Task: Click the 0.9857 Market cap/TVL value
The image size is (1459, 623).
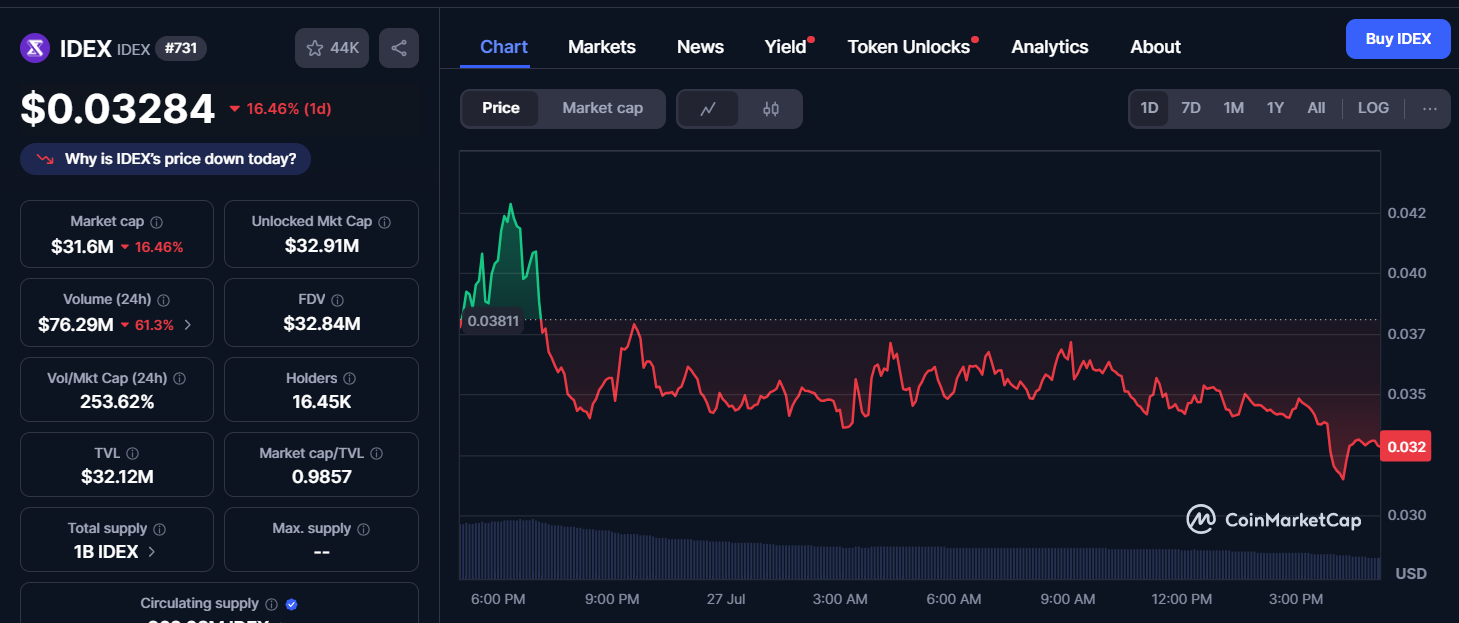Action: pyautogui.click(x=321, y=477)
